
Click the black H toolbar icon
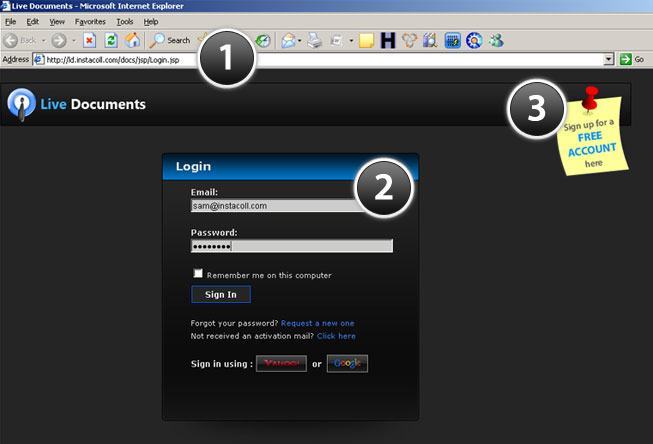point(388,40)
